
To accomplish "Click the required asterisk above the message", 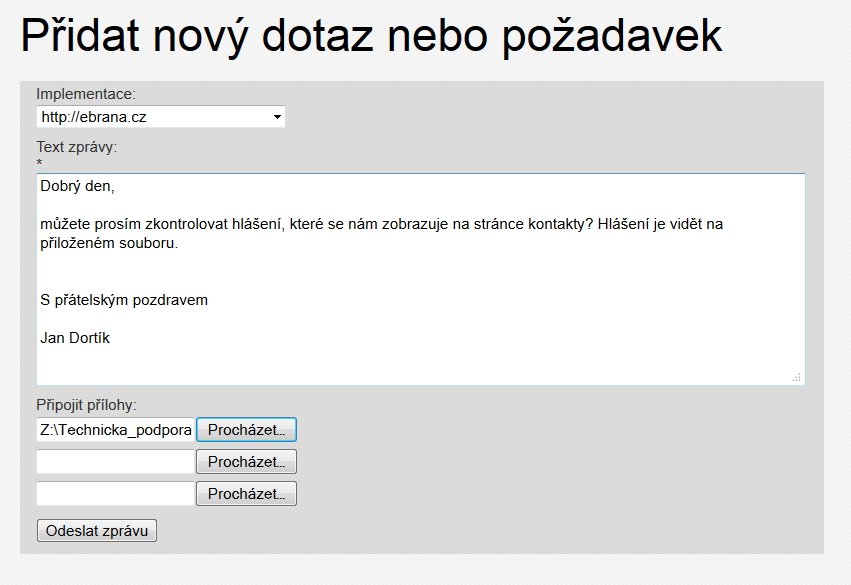I will (39, 163).
